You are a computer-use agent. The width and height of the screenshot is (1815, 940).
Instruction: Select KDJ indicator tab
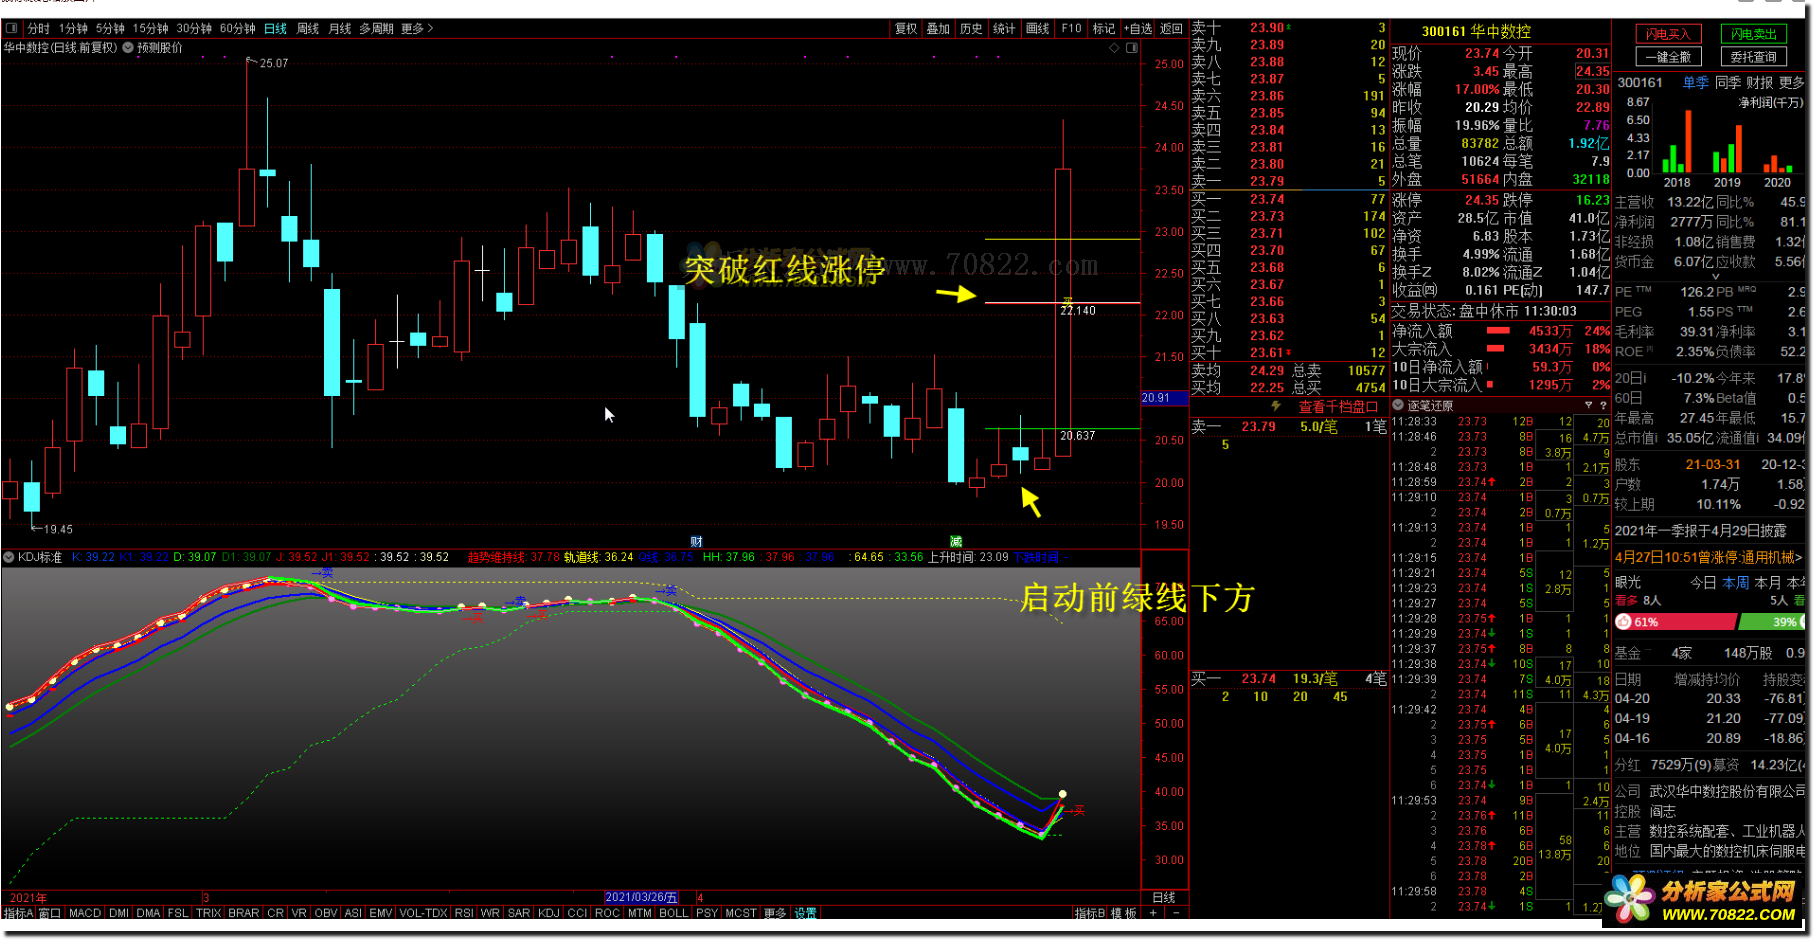549,913
